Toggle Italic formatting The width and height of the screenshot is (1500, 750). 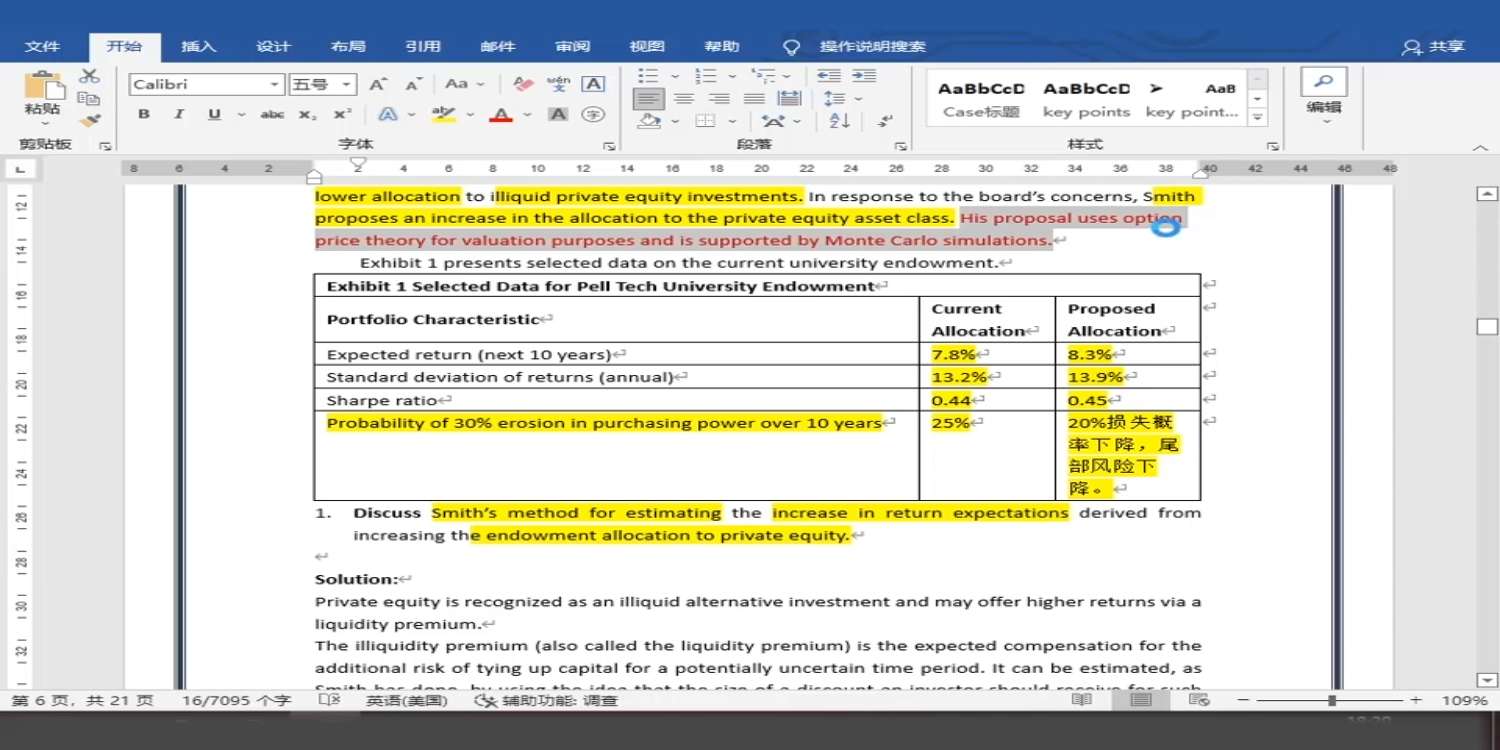[179, 115]
